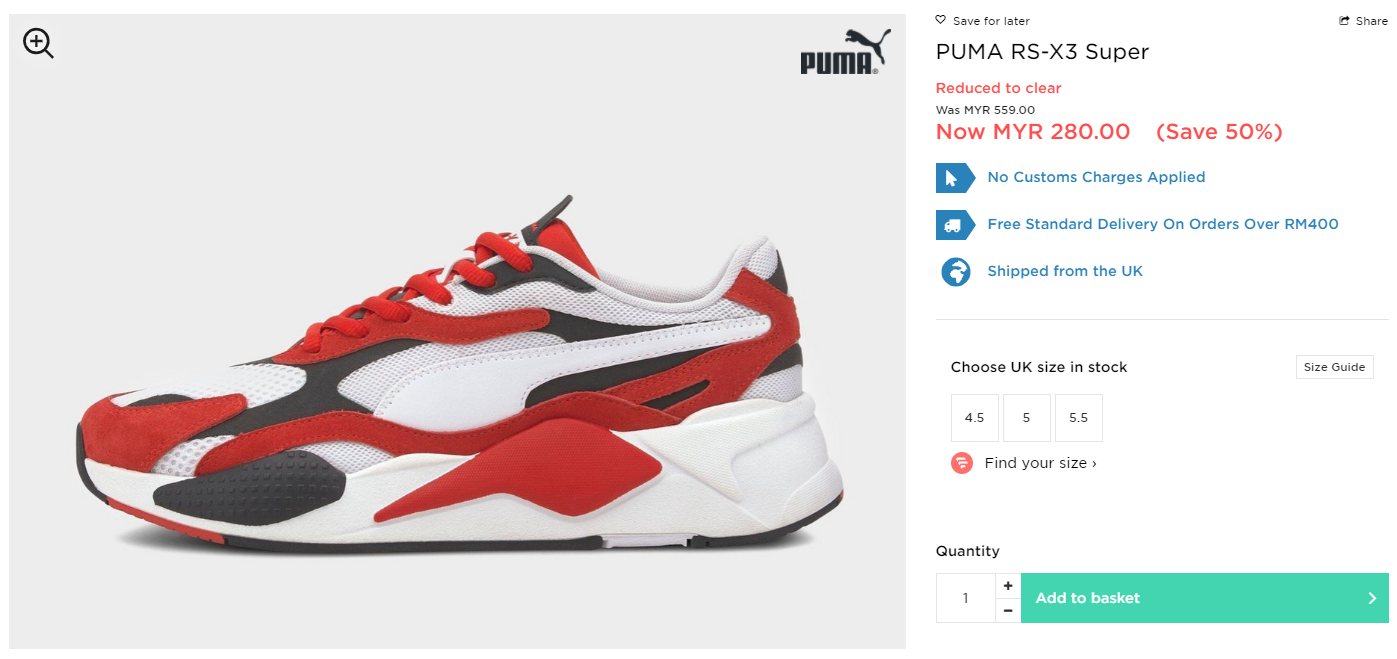This screenshot has width=1397, height=659.
Task: Increase quantity with the plus stepper
Action: point(1008,586)
